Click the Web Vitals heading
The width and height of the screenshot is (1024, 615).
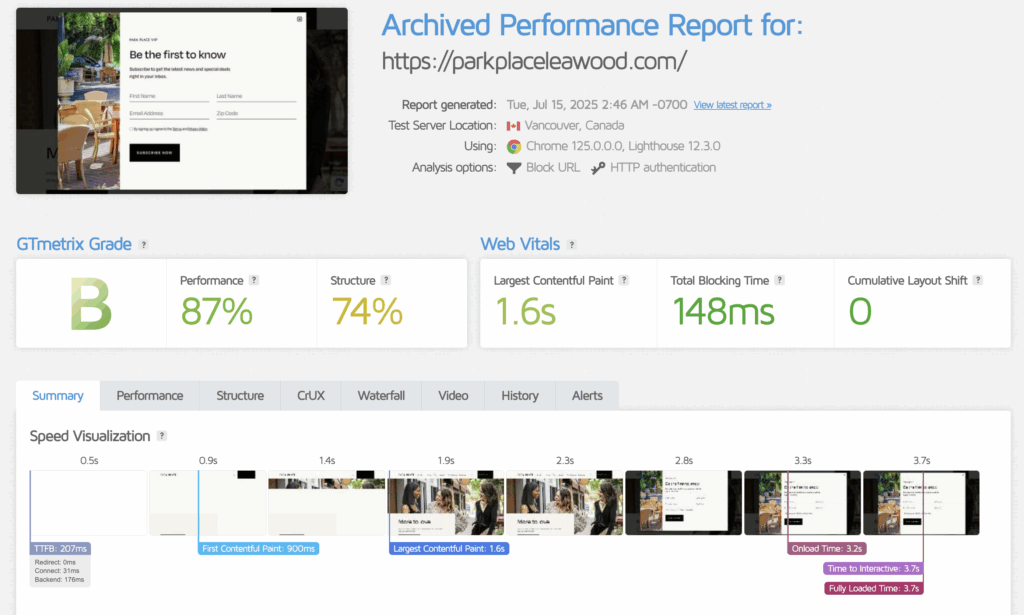[x=520, y=244]
